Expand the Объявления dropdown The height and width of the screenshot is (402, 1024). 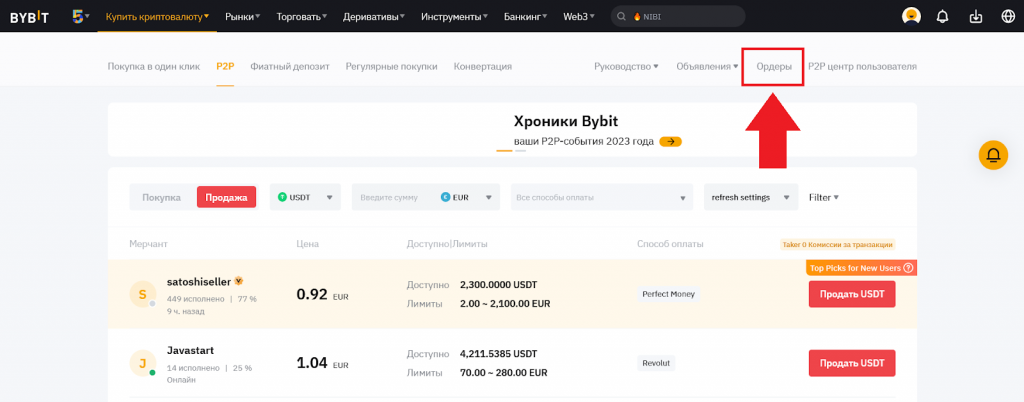(x=707, y=67)
